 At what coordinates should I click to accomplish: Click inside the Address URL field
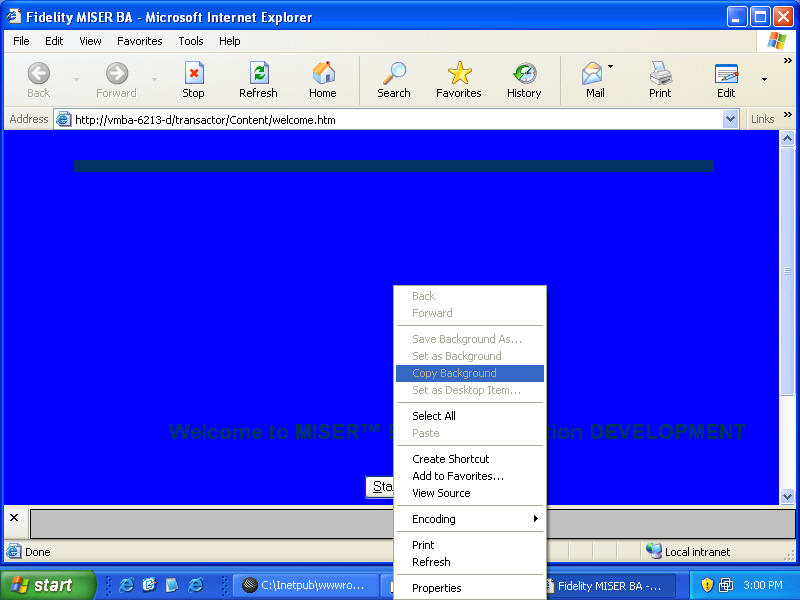pyautogui.click(x=398, y=119)
